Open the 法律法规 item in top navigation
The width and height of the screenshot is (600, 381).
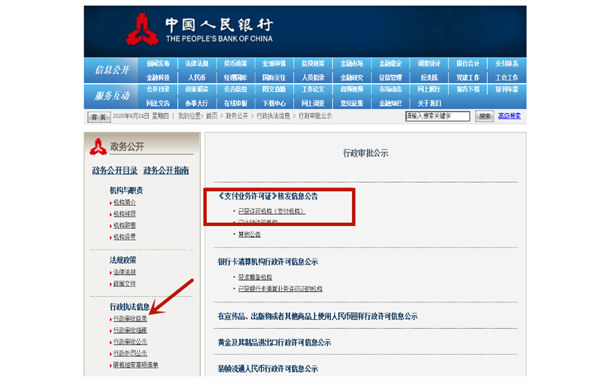point(197,64)
